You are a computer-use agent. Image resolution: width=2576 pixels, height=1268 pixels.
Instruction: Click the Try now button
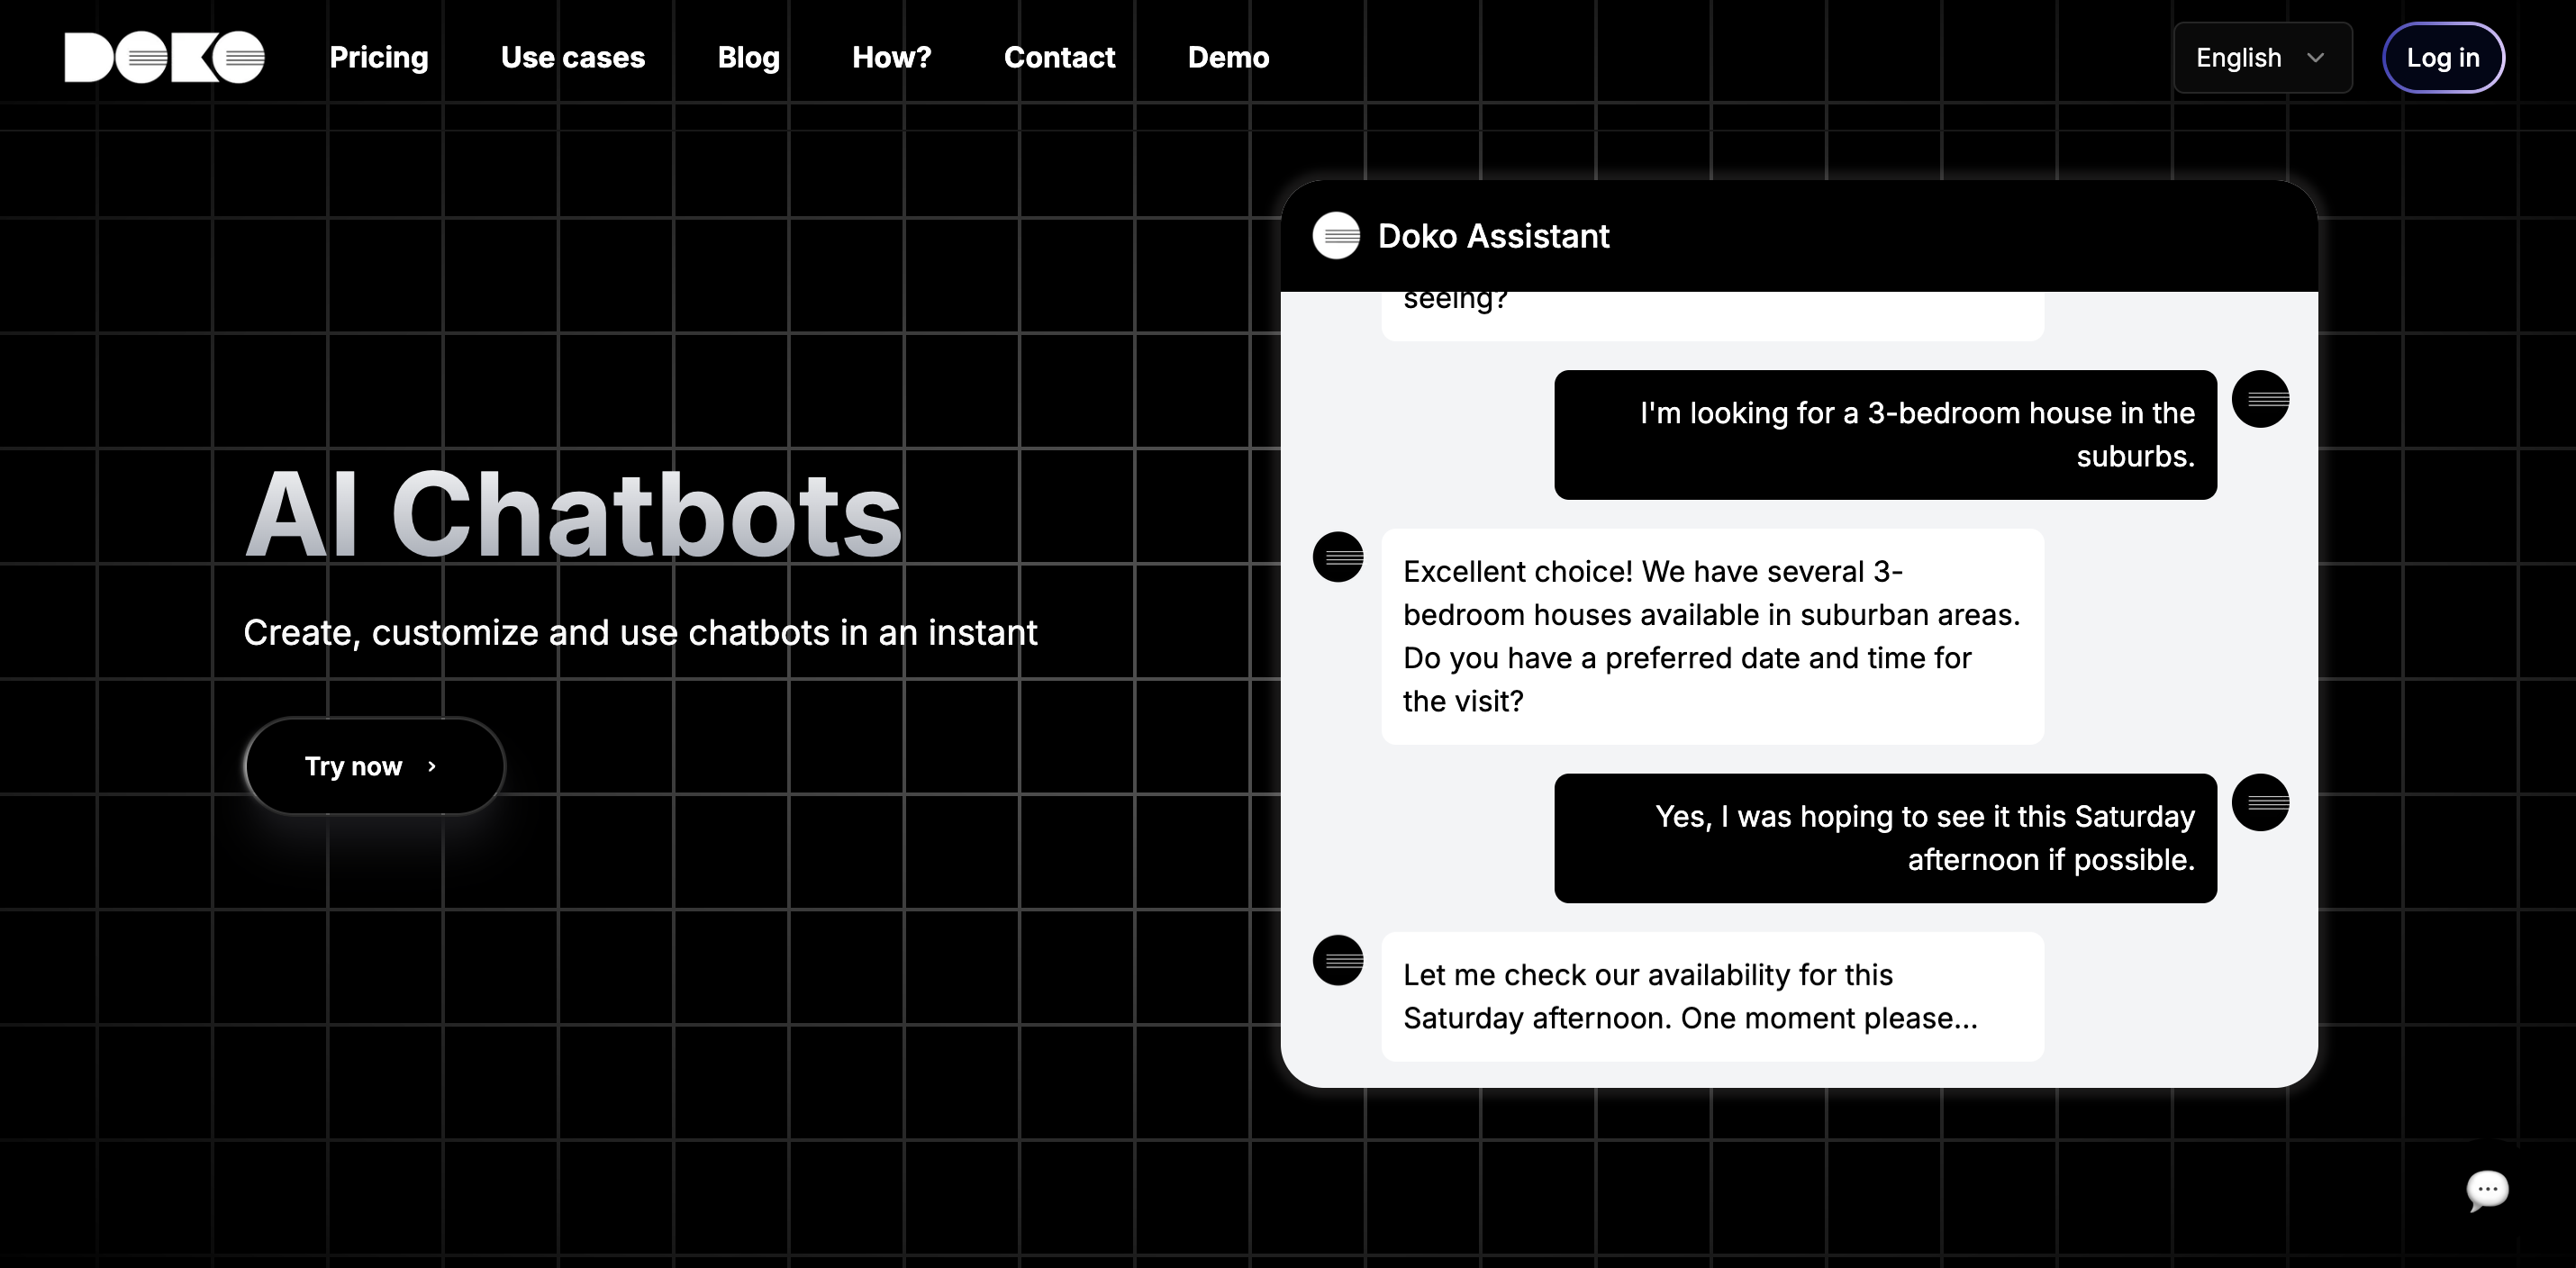tap(374, 766)
